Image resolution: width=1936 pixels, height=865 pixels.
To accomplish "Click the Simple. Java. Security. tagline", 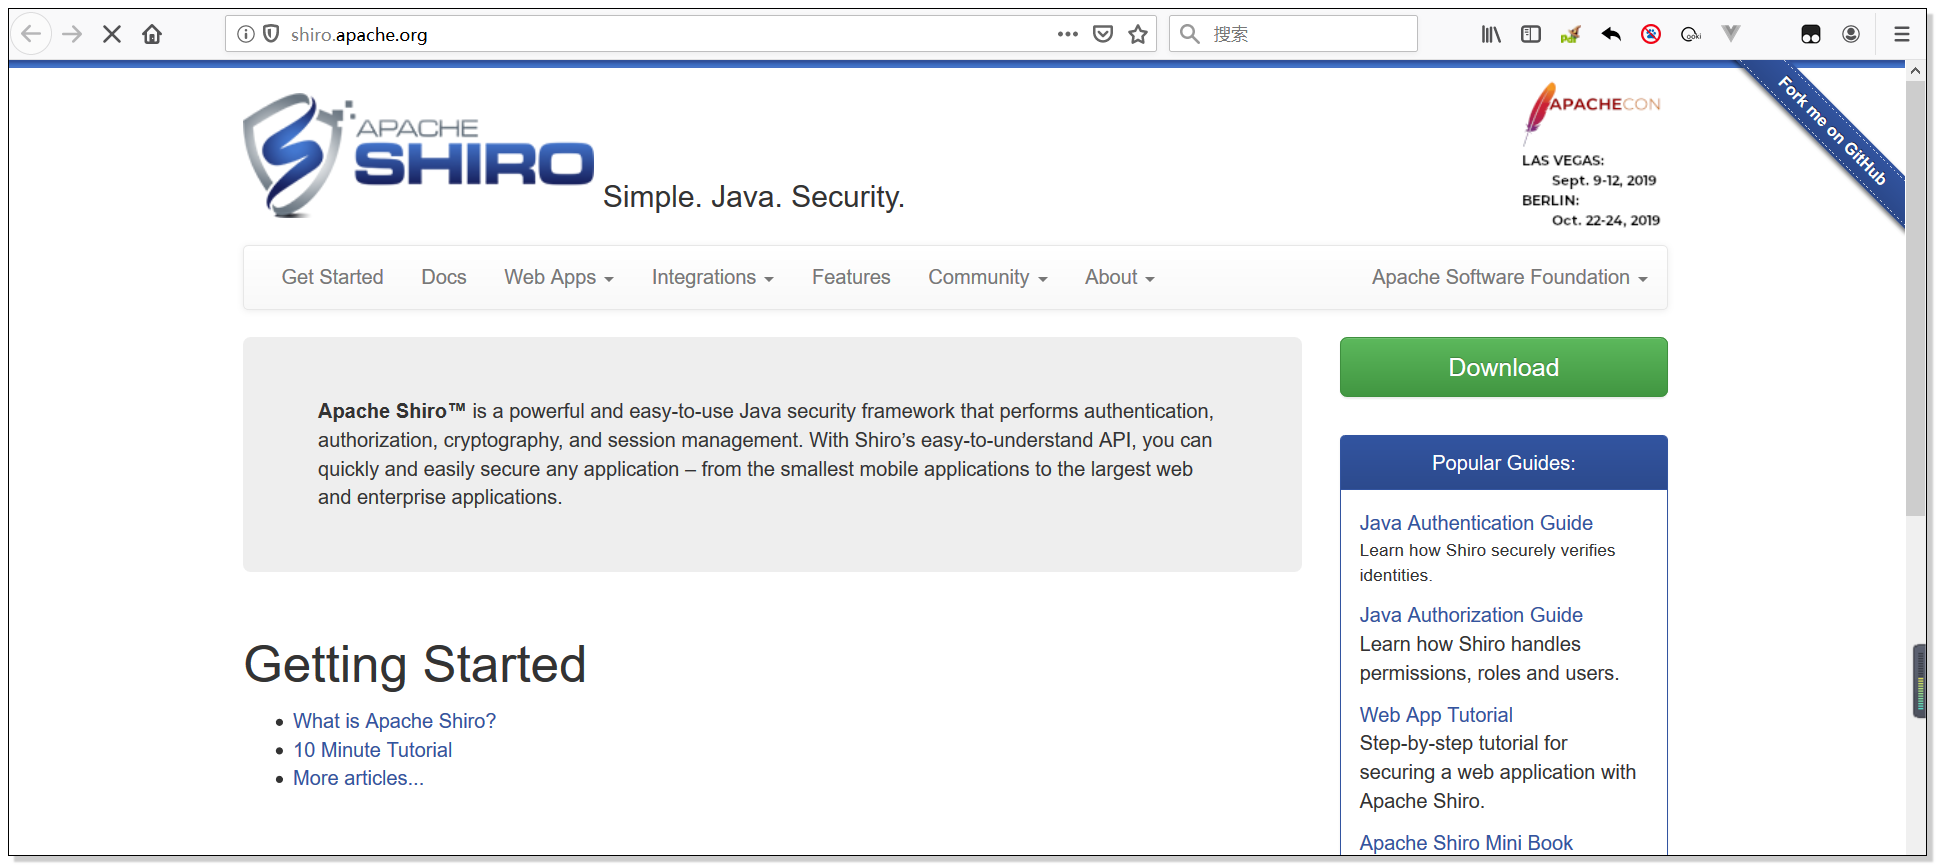I will tap(754, 196).
